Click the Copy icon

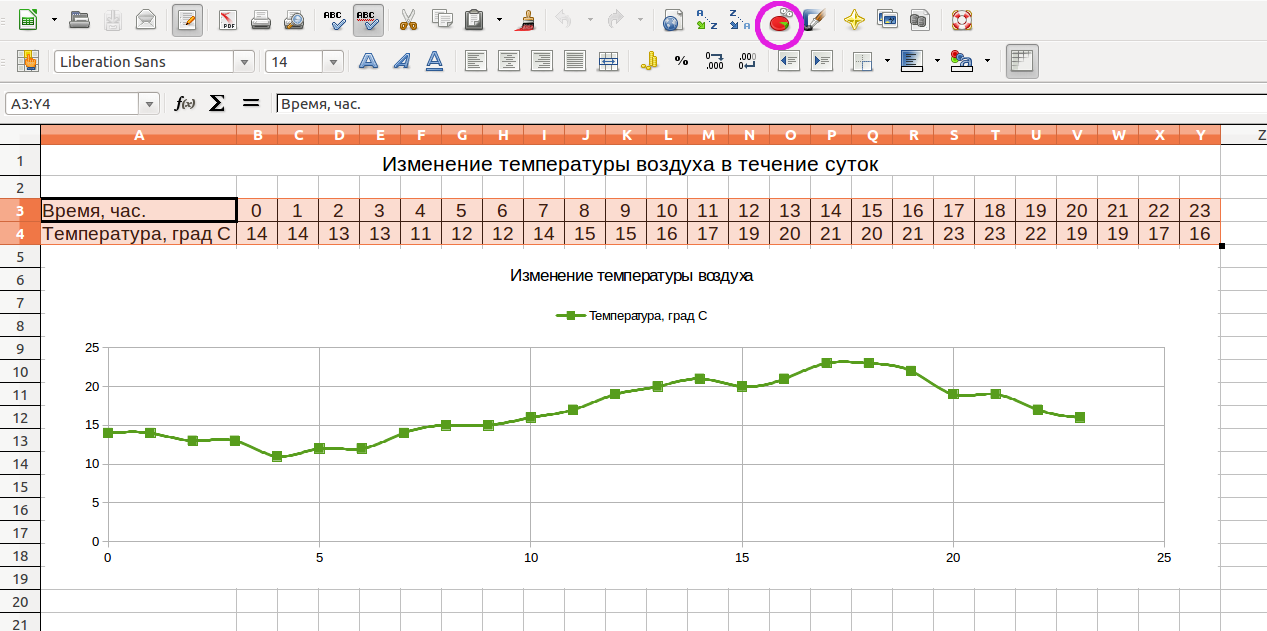(x=441, y=19)
